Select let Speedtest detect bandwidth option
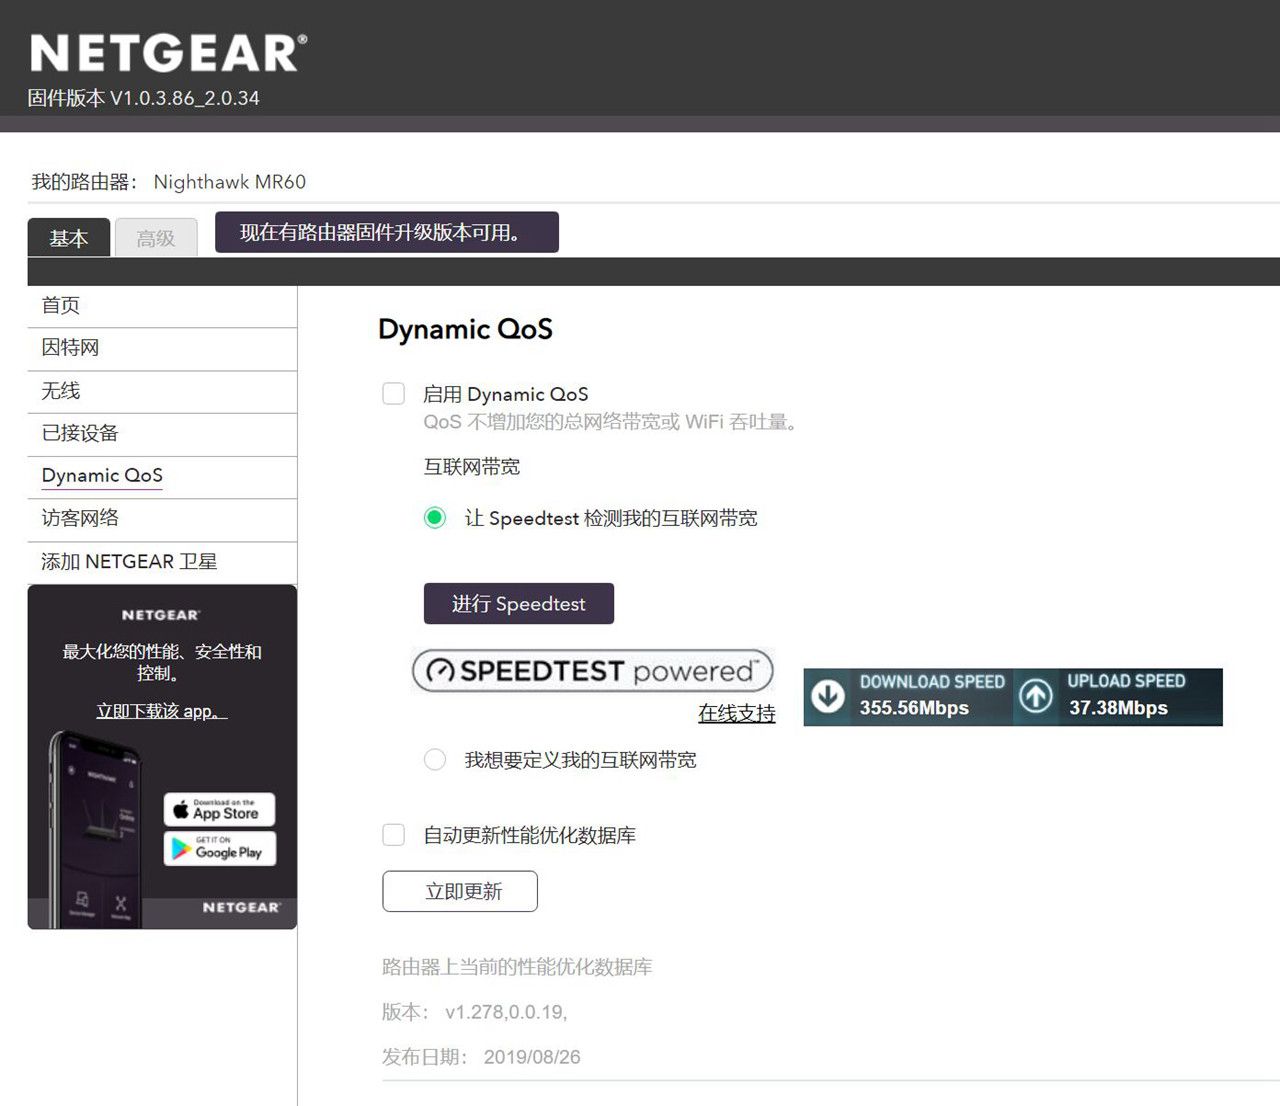1280x1106 pixels. pos(435,518)
